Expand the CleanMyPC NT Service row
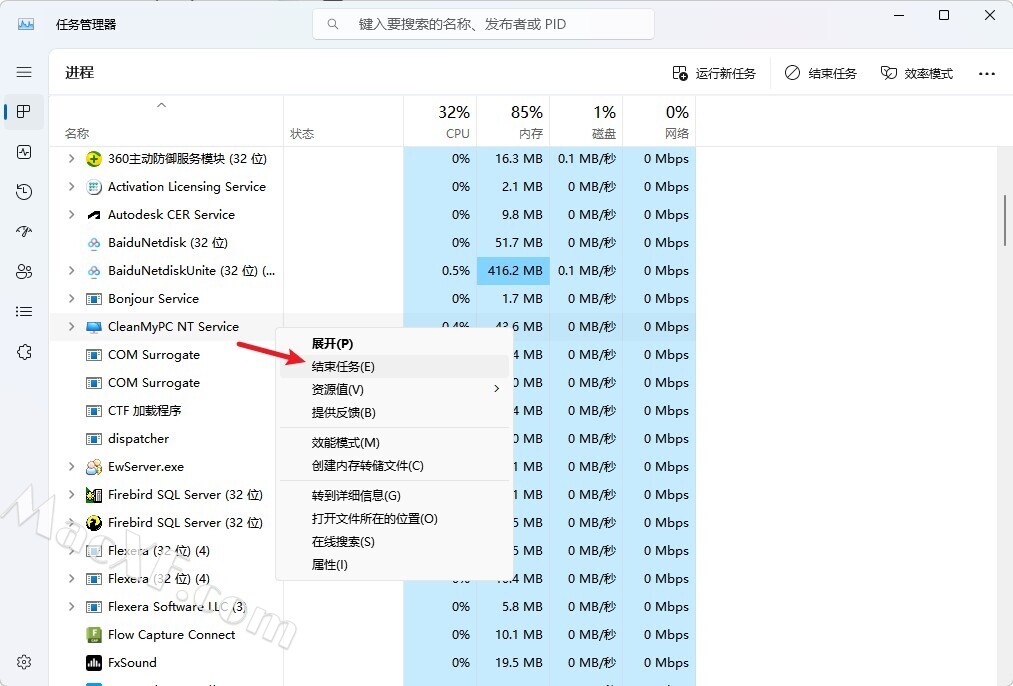Screen dimensions: 1013x686 tap(71, 327)
